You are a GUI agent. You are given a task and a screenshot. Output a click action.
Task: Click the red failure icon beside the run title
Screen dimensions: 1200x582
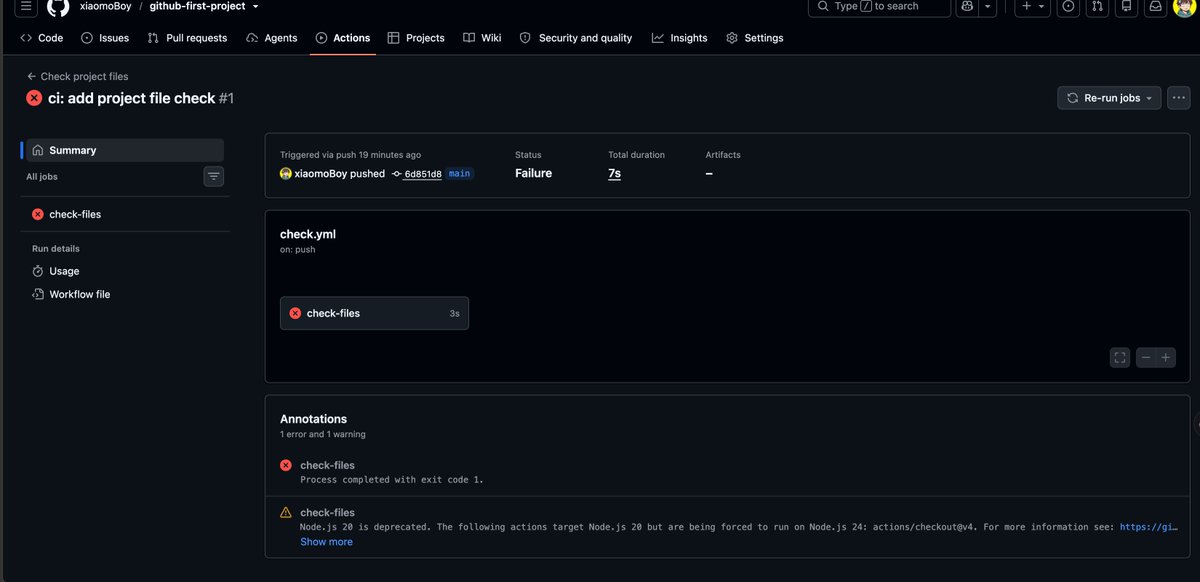point(34,98)
